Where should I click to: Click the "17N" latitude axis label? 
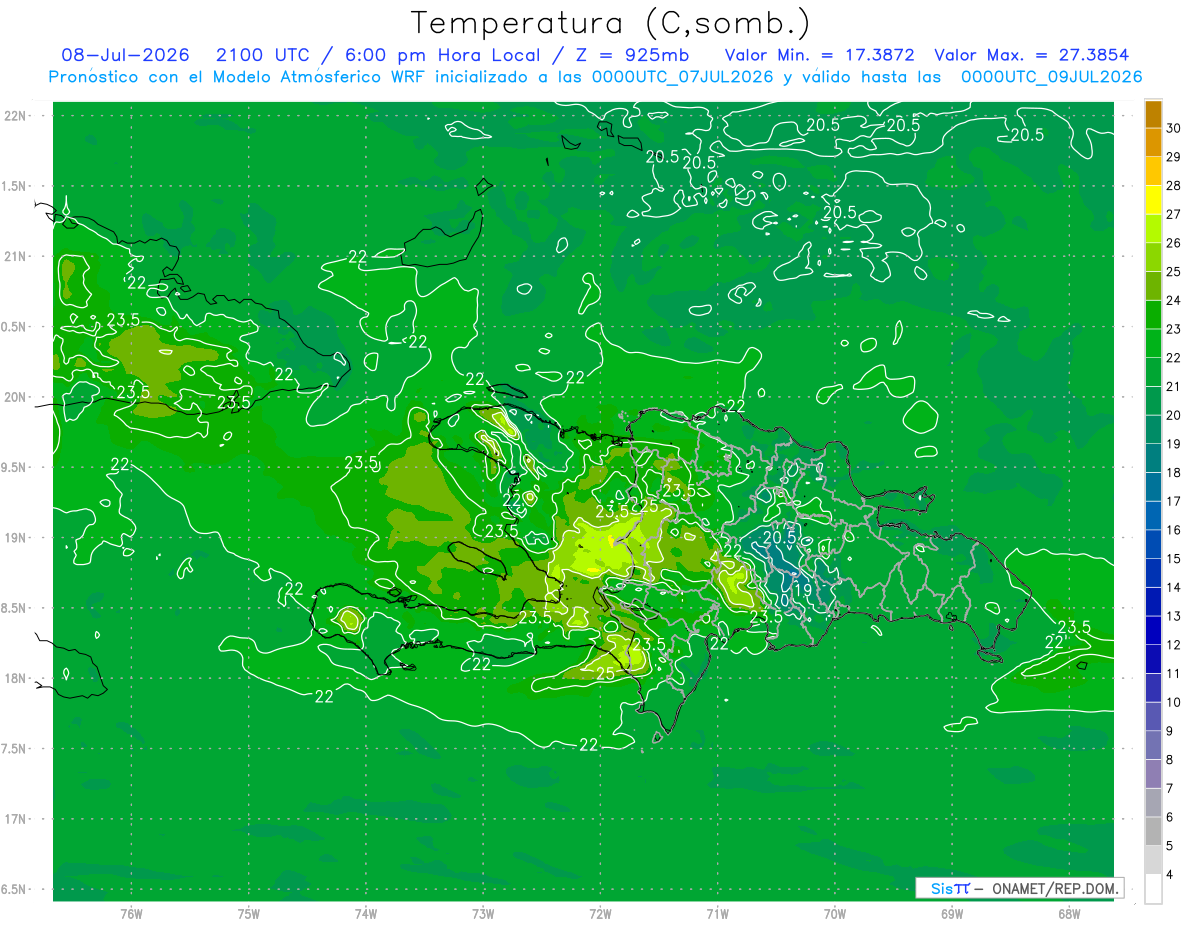tap(15, 819)
